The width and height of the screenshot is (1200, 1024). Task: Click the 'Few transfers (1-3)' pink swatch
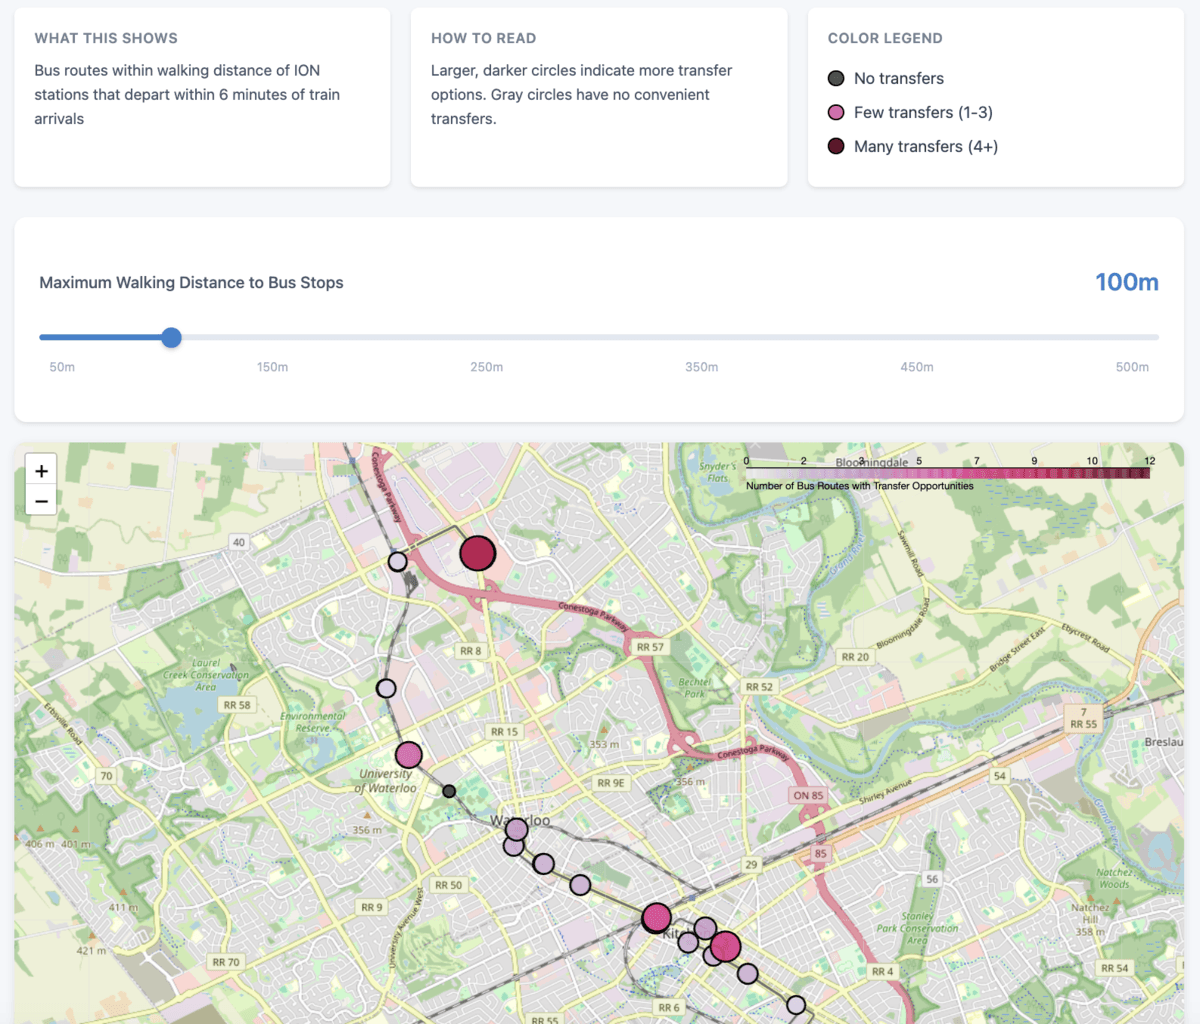(836, 112)
